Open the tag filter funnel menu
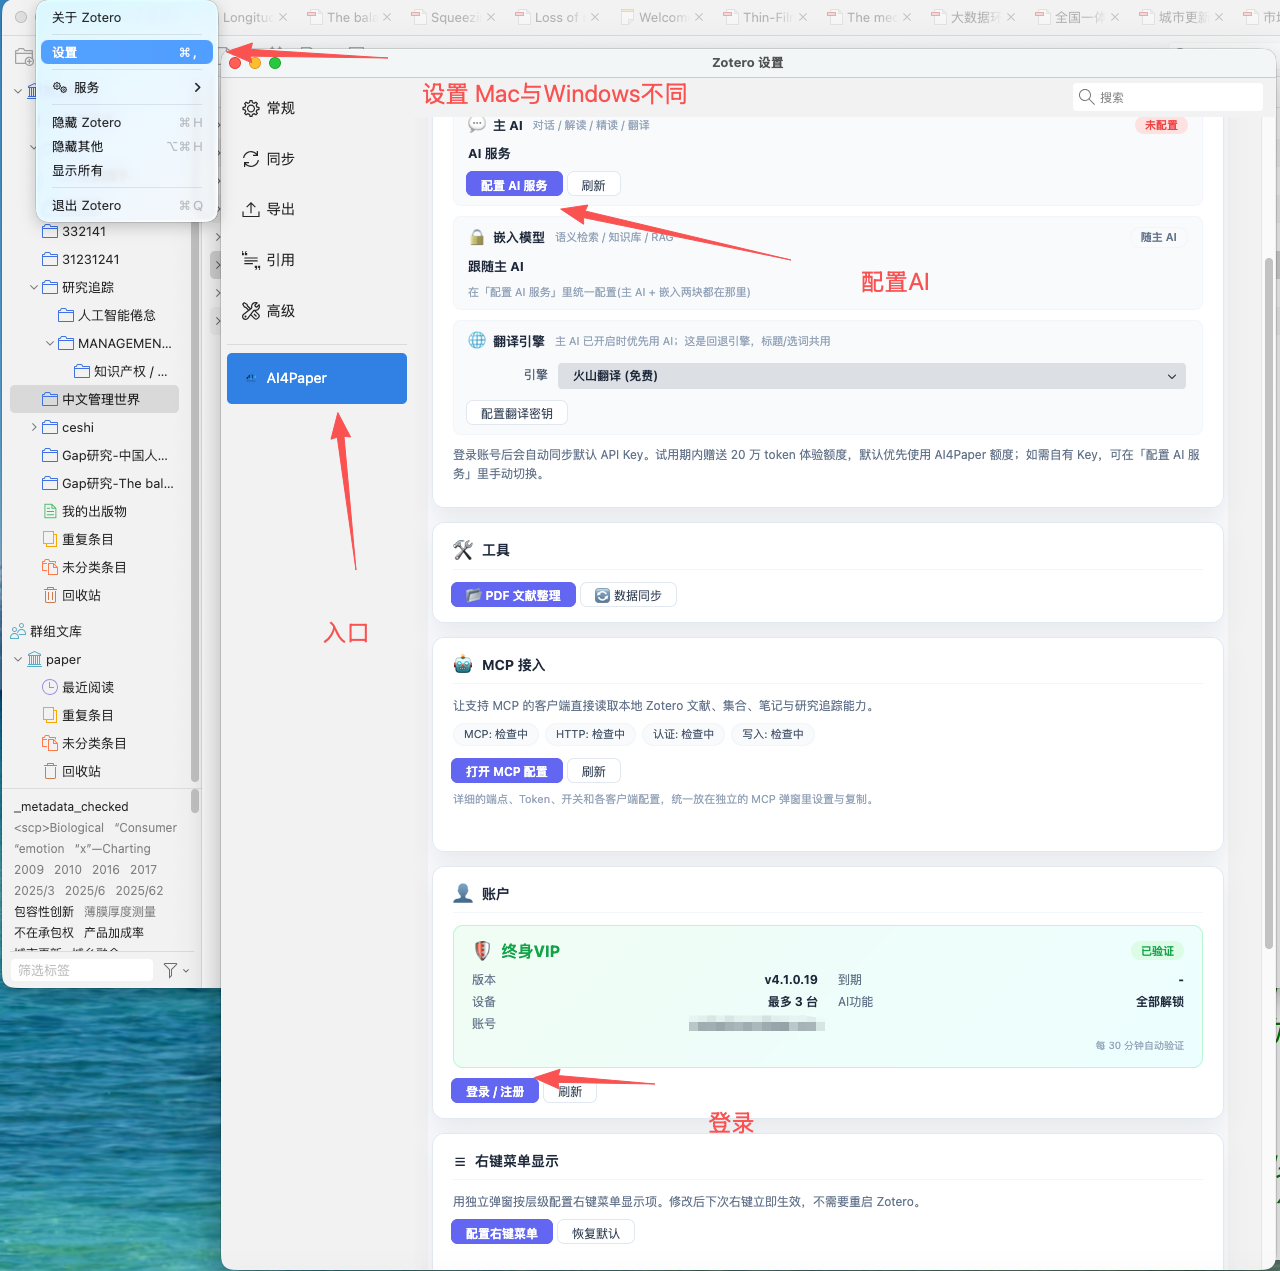 (x=175, y=970)
